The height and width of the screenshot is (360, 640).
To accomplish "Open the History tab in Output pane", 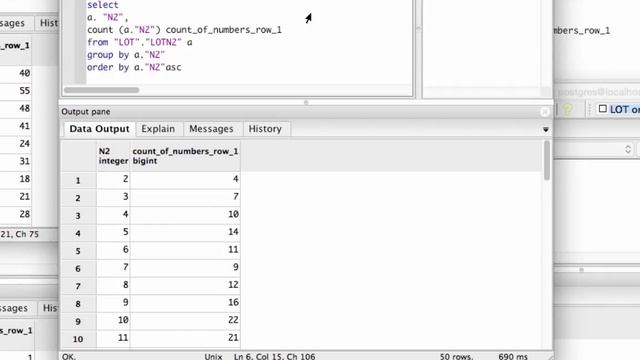I will pyautogui.click(x=265, y=129).
